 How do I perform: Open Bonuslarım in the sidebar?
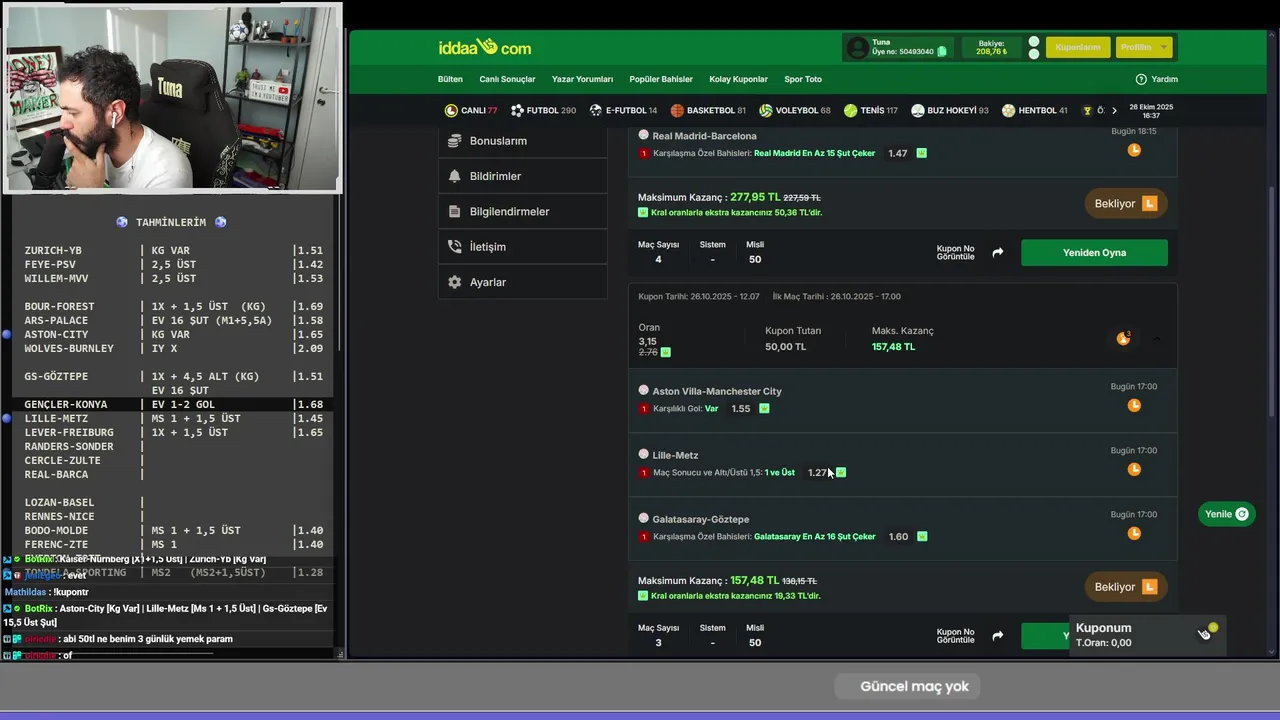click(522, 141)
